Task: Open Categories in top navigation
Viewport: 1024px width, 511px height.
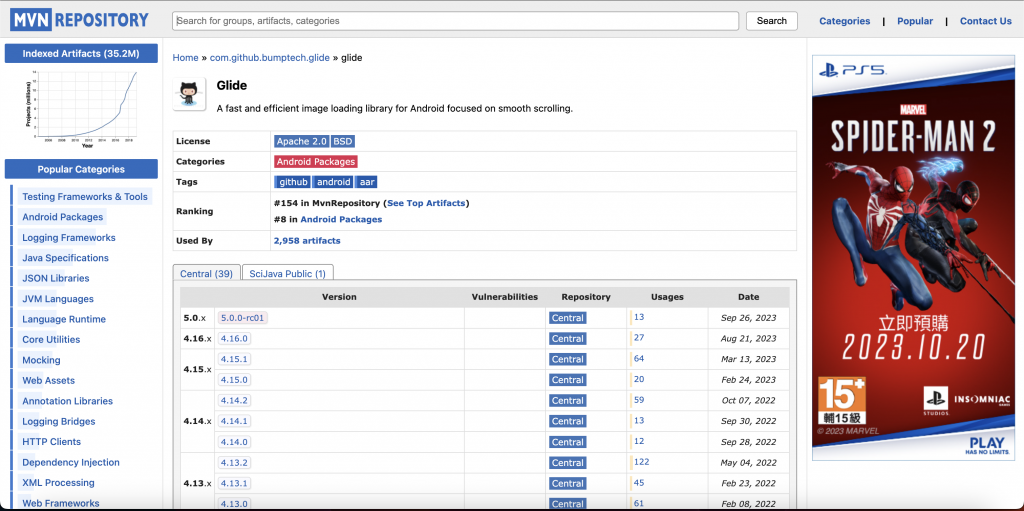Action: point(844,21)
